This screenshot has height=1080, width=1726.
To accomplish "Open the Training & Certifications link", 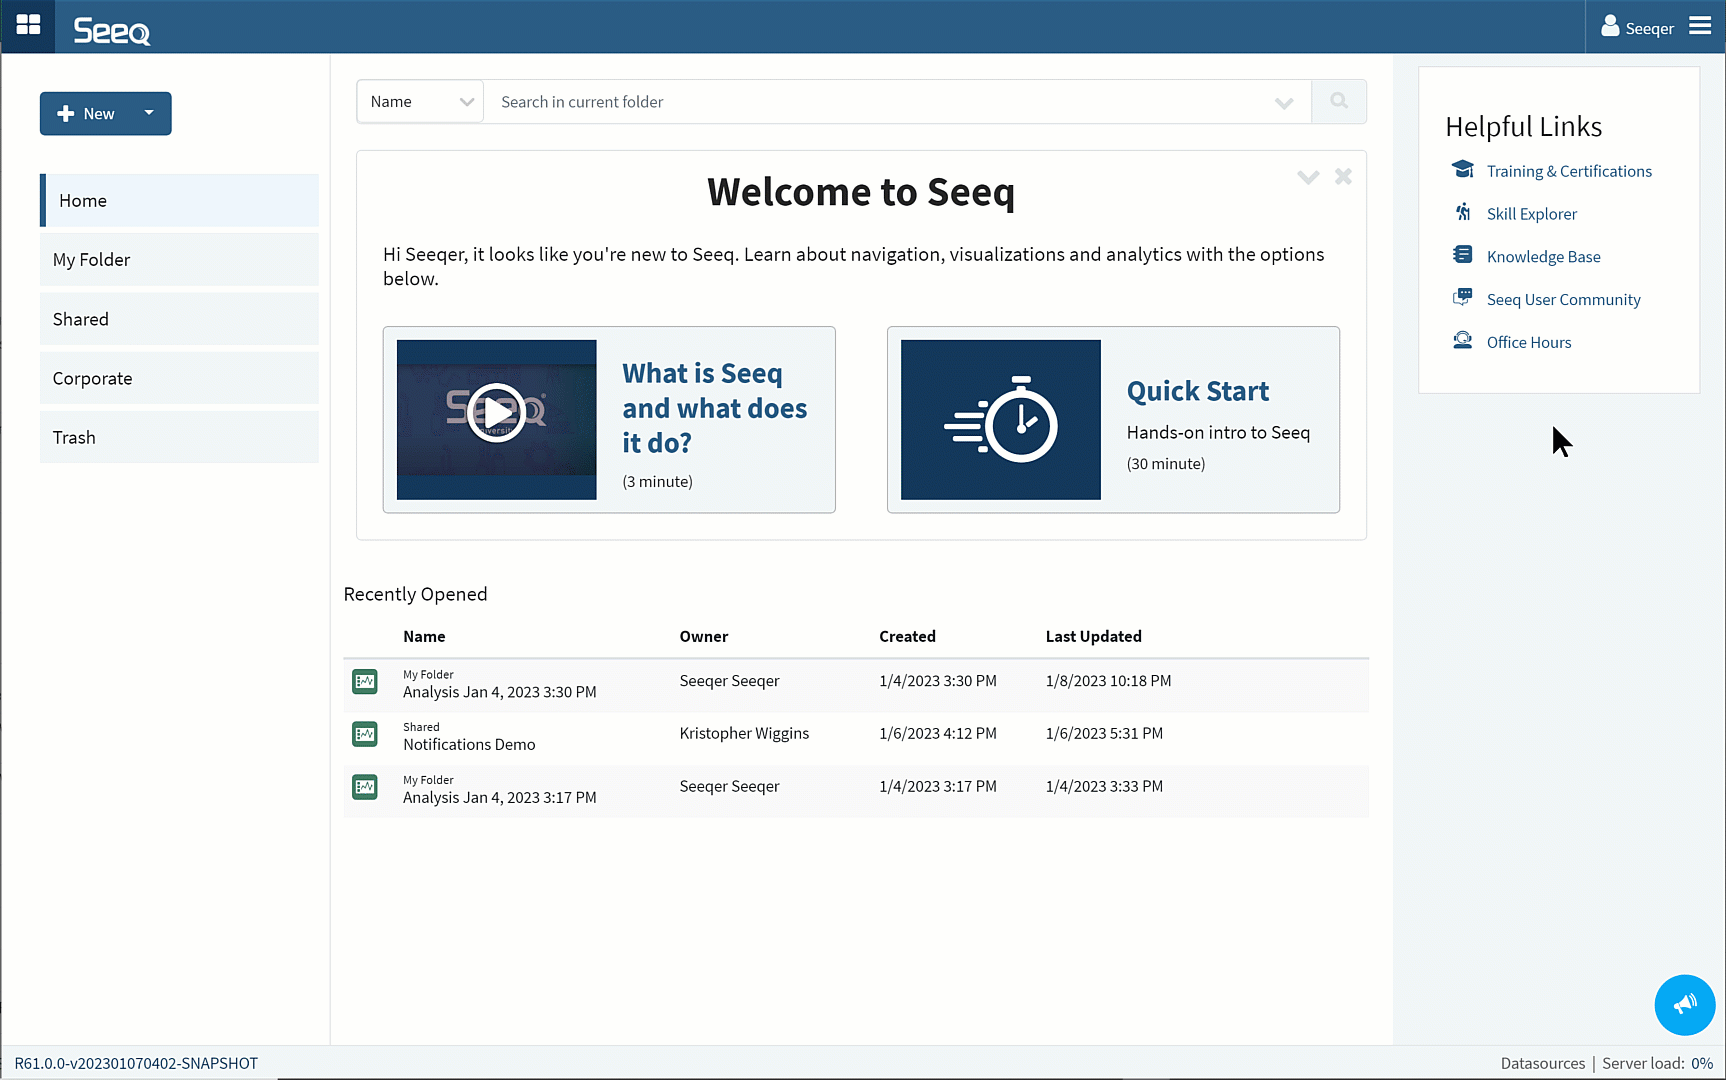I will [x=1569, y=171].
